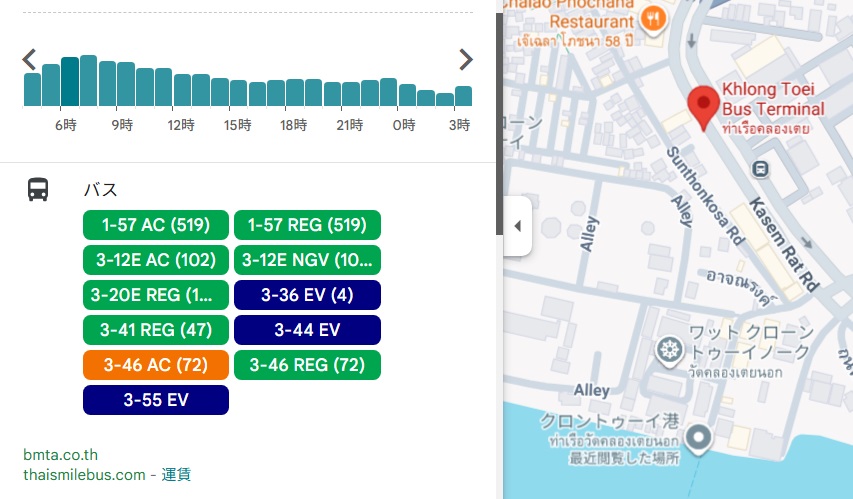
Task: Click the restaurant fork-and-knife map icon
Action: tap(653, 18)
